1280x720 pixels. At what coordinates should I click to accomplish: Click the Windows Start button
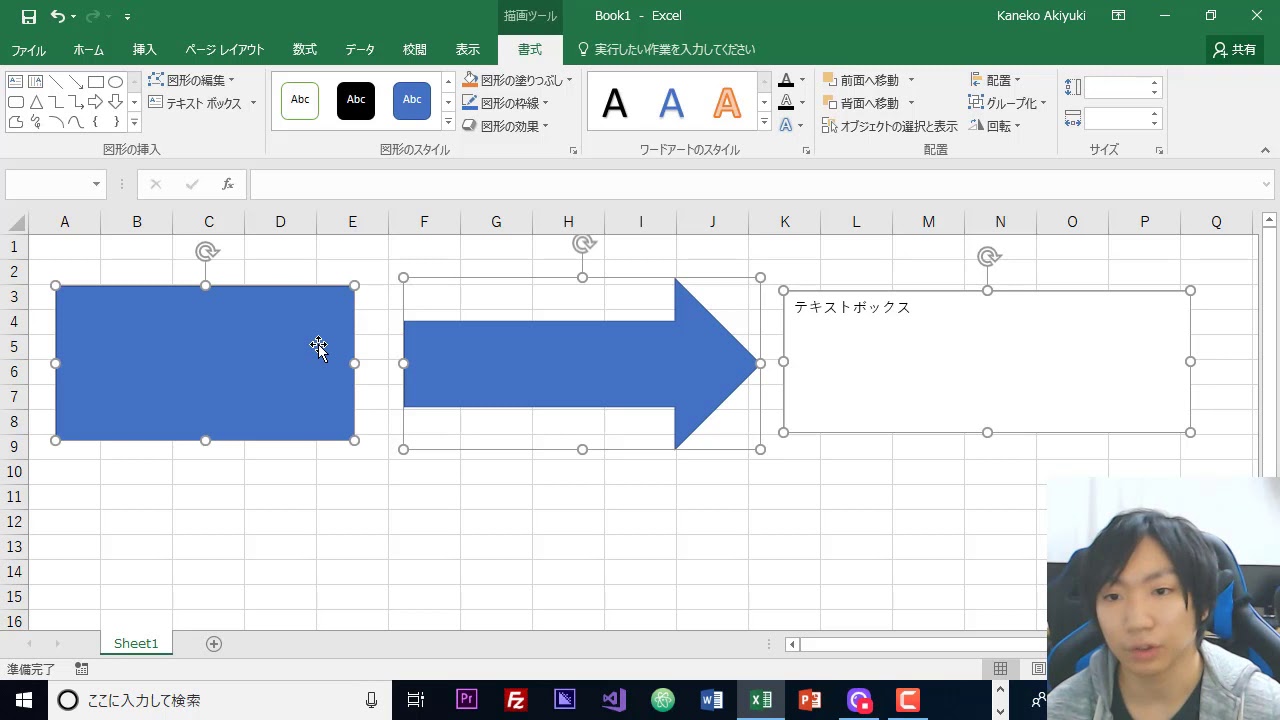[24, 700]
